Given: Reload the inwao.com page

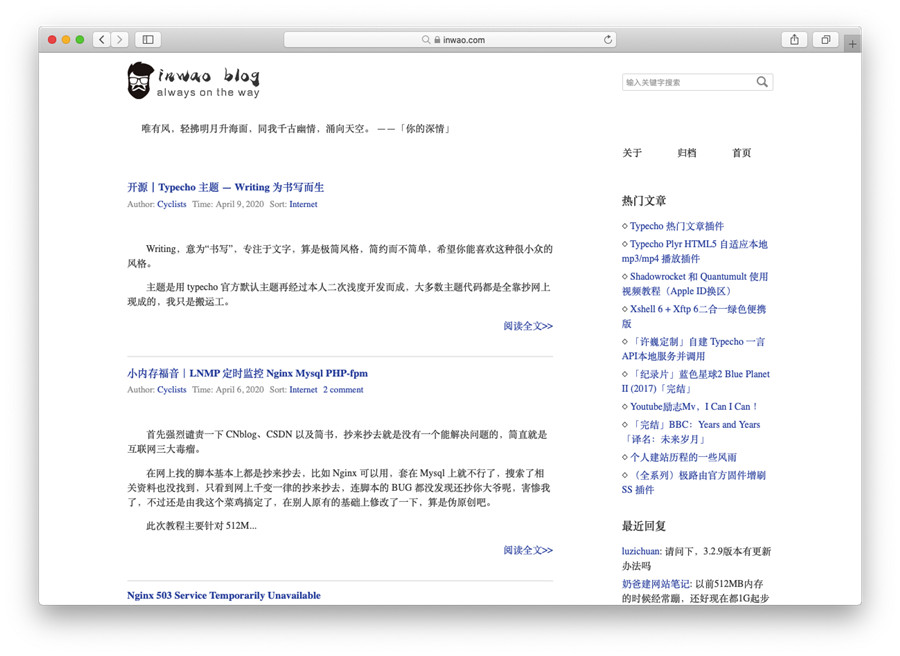Looking at the screenshot, I should click(608, 40).
